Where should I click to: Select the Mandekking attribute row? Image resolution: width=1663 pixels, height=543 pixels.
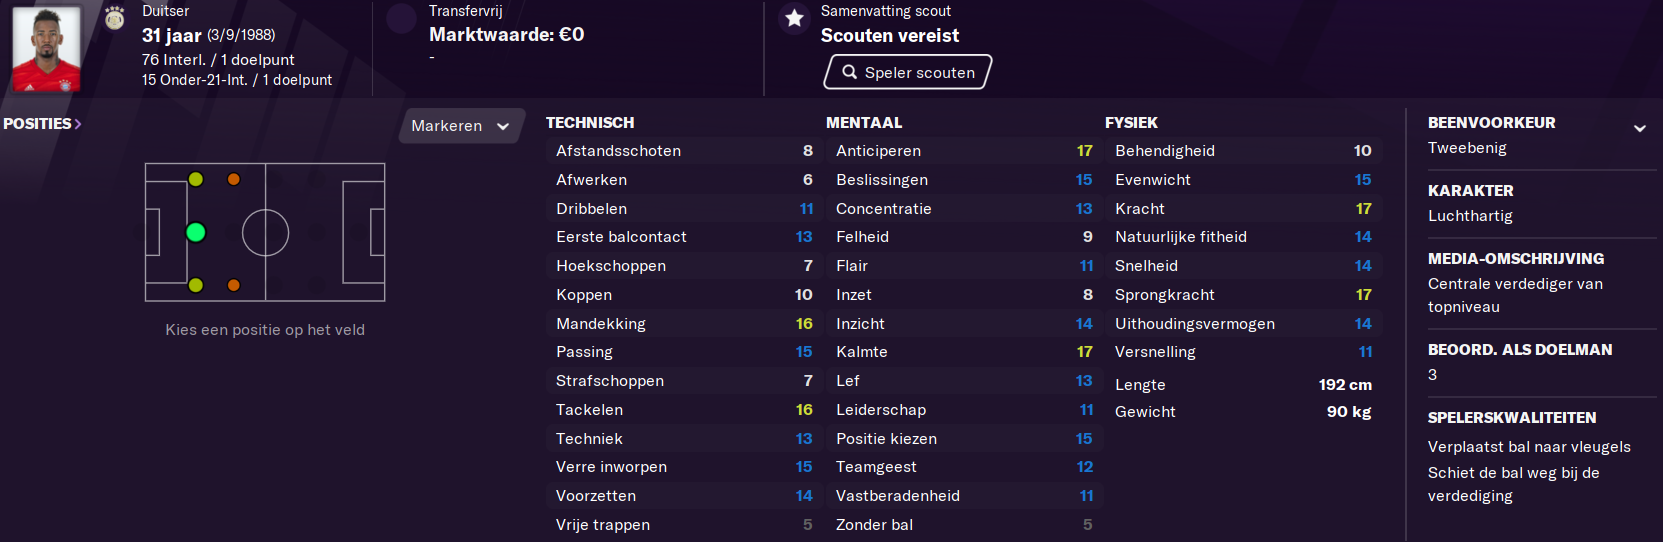684,324
